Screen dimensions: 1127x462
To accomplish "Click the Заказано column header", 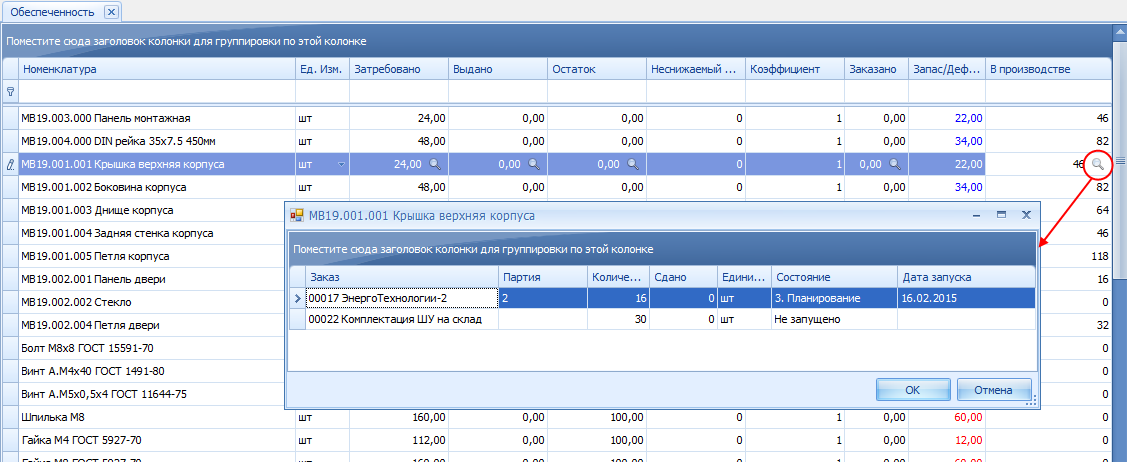I will coord(876,69).
